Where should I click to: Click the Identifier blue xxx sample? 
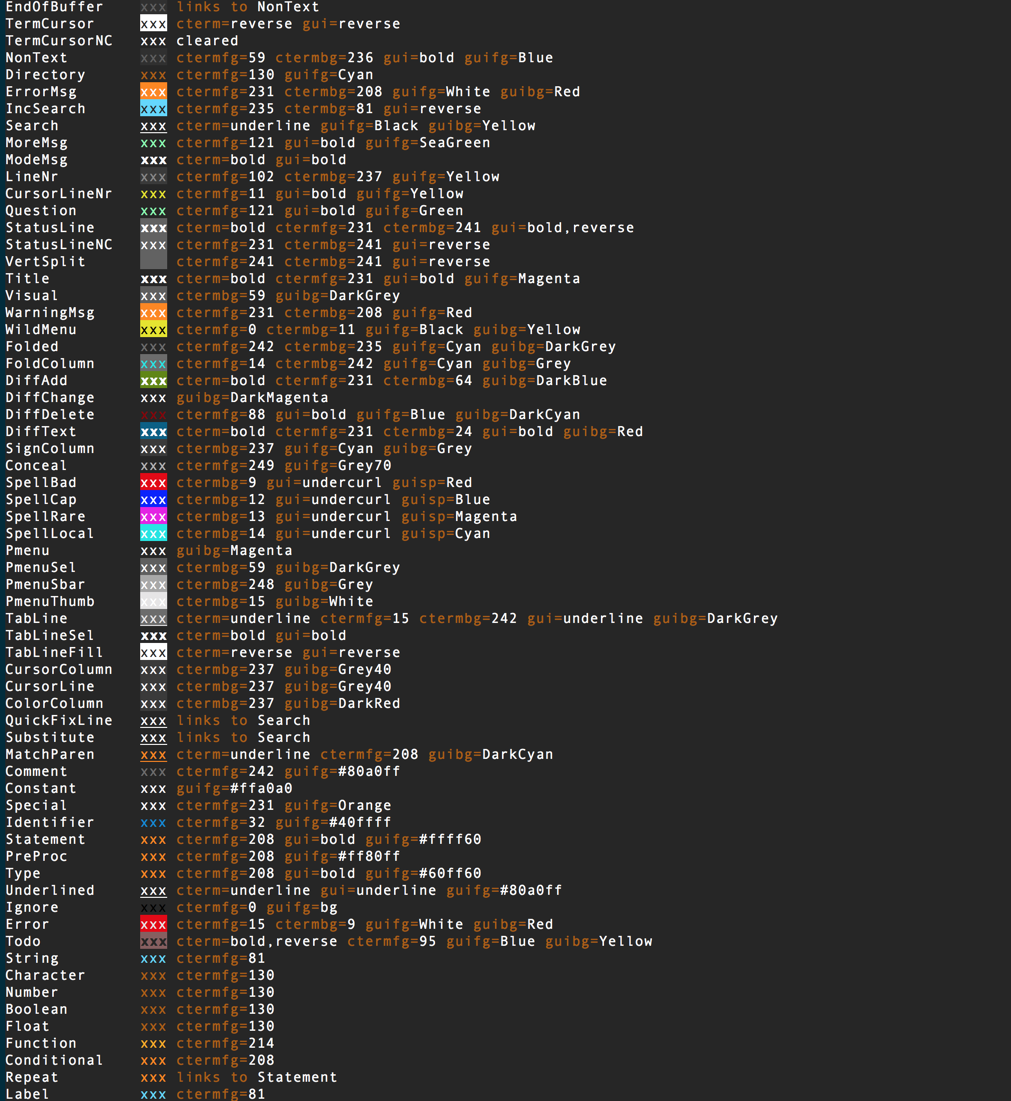(154, 822)
